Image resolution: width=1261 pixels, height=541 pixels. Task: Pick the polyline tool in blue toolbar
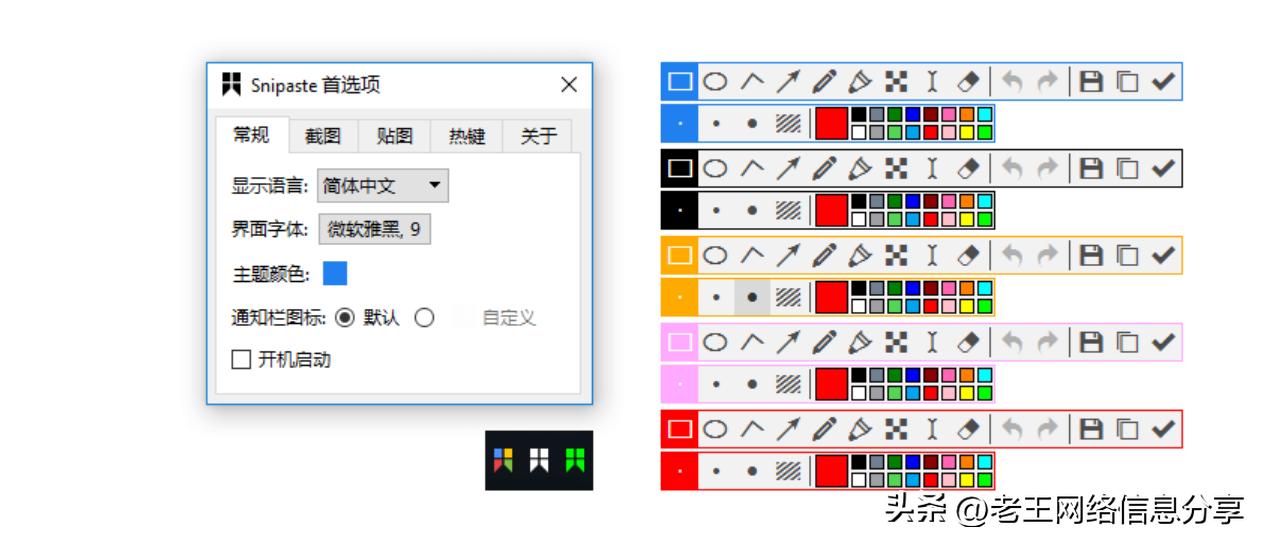click(751, 82)
